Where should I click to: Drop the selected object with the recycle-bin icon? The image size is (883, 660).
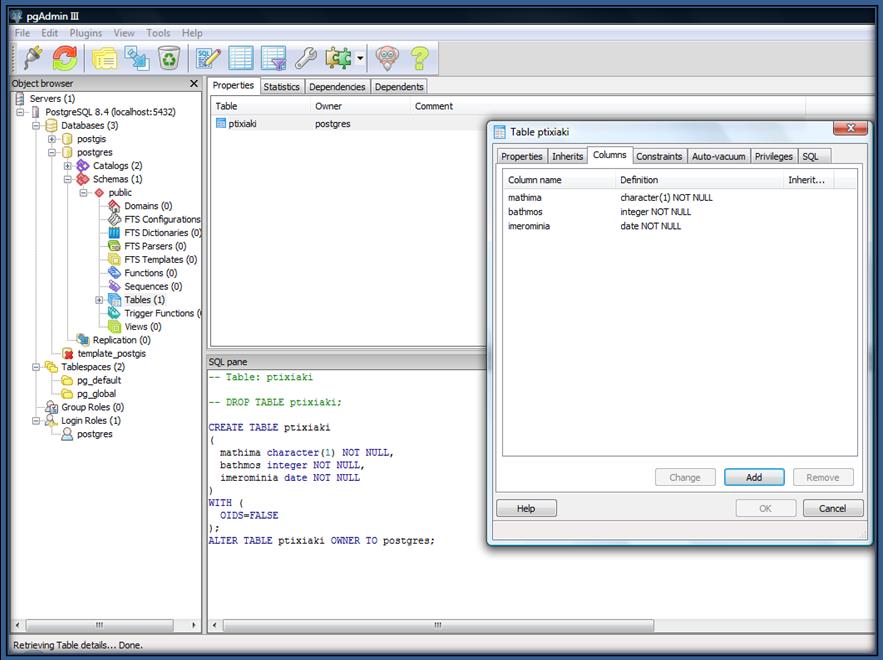[x=169, y=58]
